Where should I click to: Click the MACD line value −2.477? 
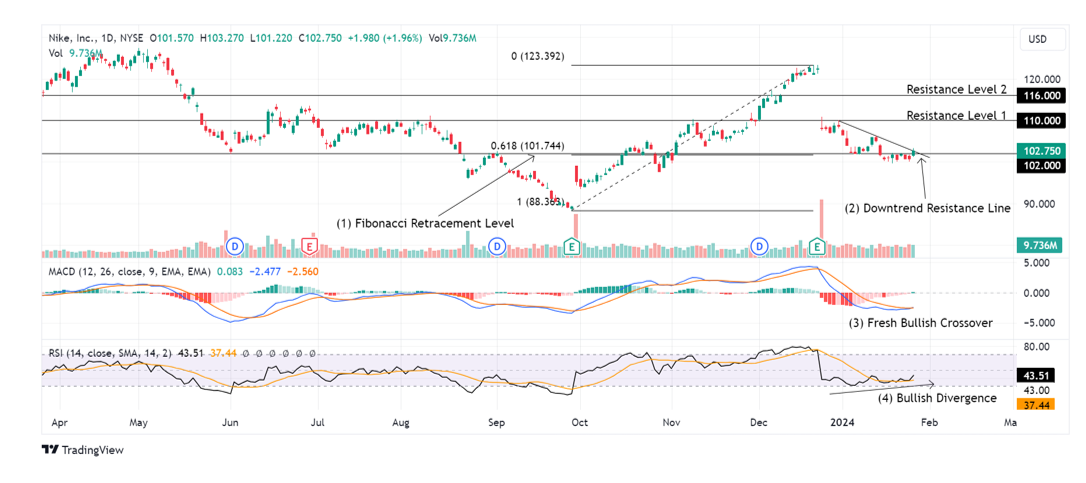coord(266,271)
